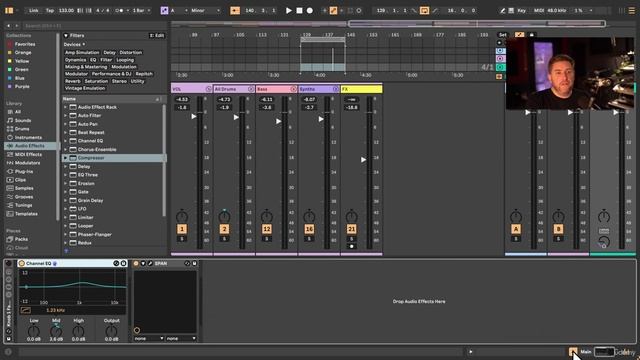Open the MIDI Effects library category
640x360 pixels.
(x=28, y=154)
